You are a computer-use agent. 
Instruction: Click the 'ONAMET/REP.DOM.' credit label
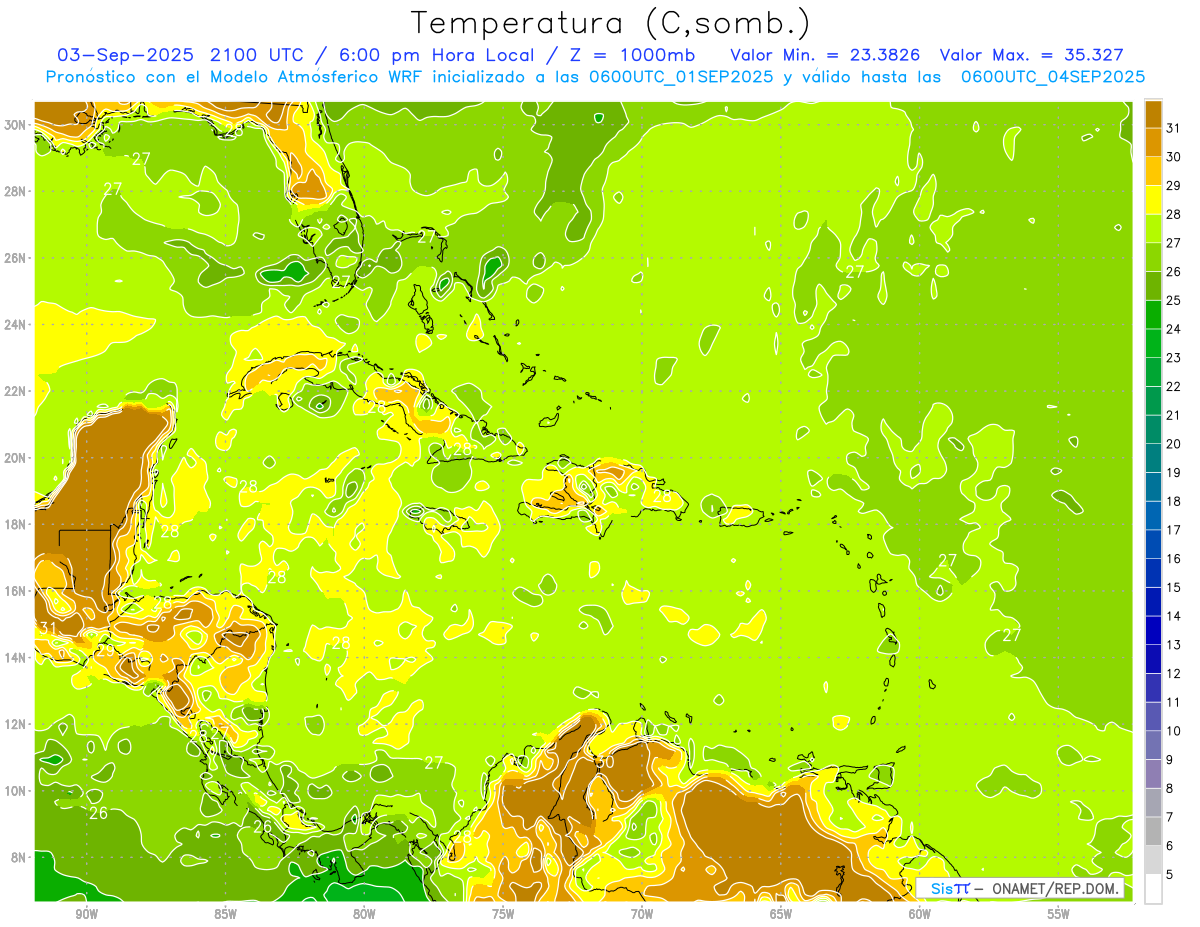1056,889
